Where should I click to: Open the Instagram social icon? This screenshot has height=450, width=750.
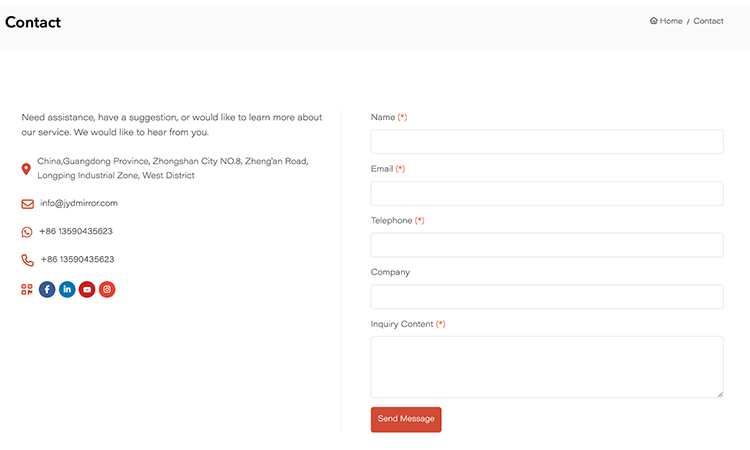point(107,290)
